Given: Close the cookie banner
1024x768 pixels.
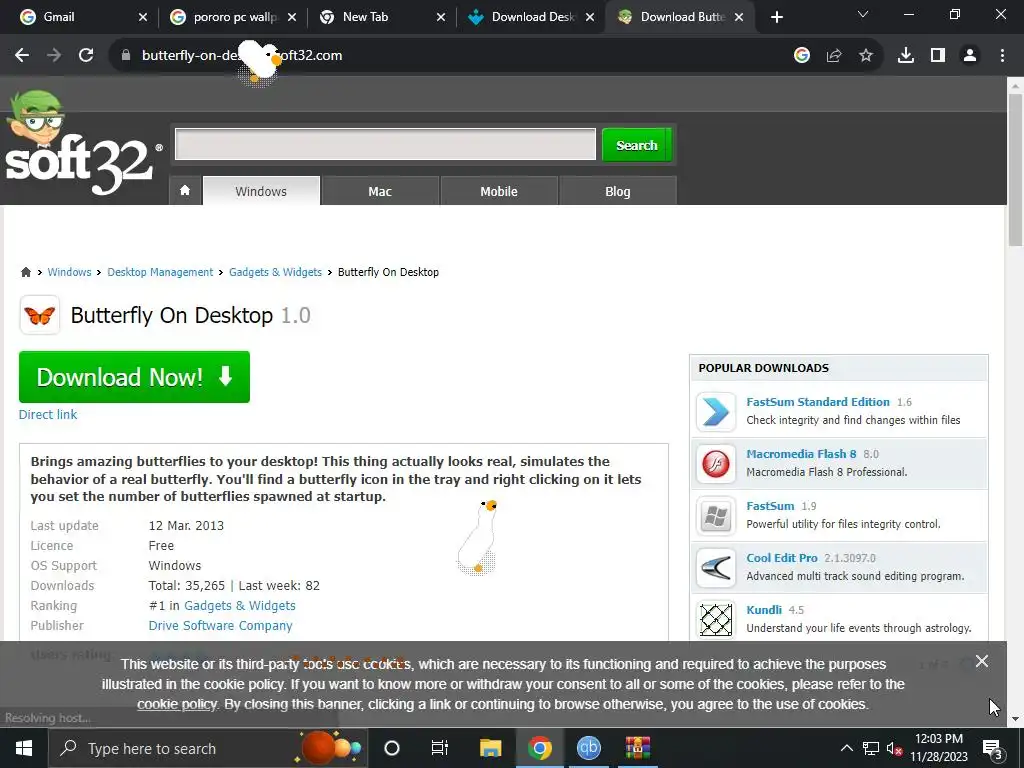Looking at the screenshot, I should 982,662.
